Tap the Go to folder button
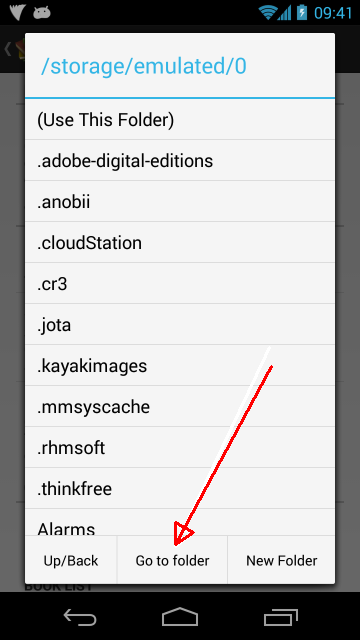360x640 pixels. pyautogui.click(x=172, y=560)
